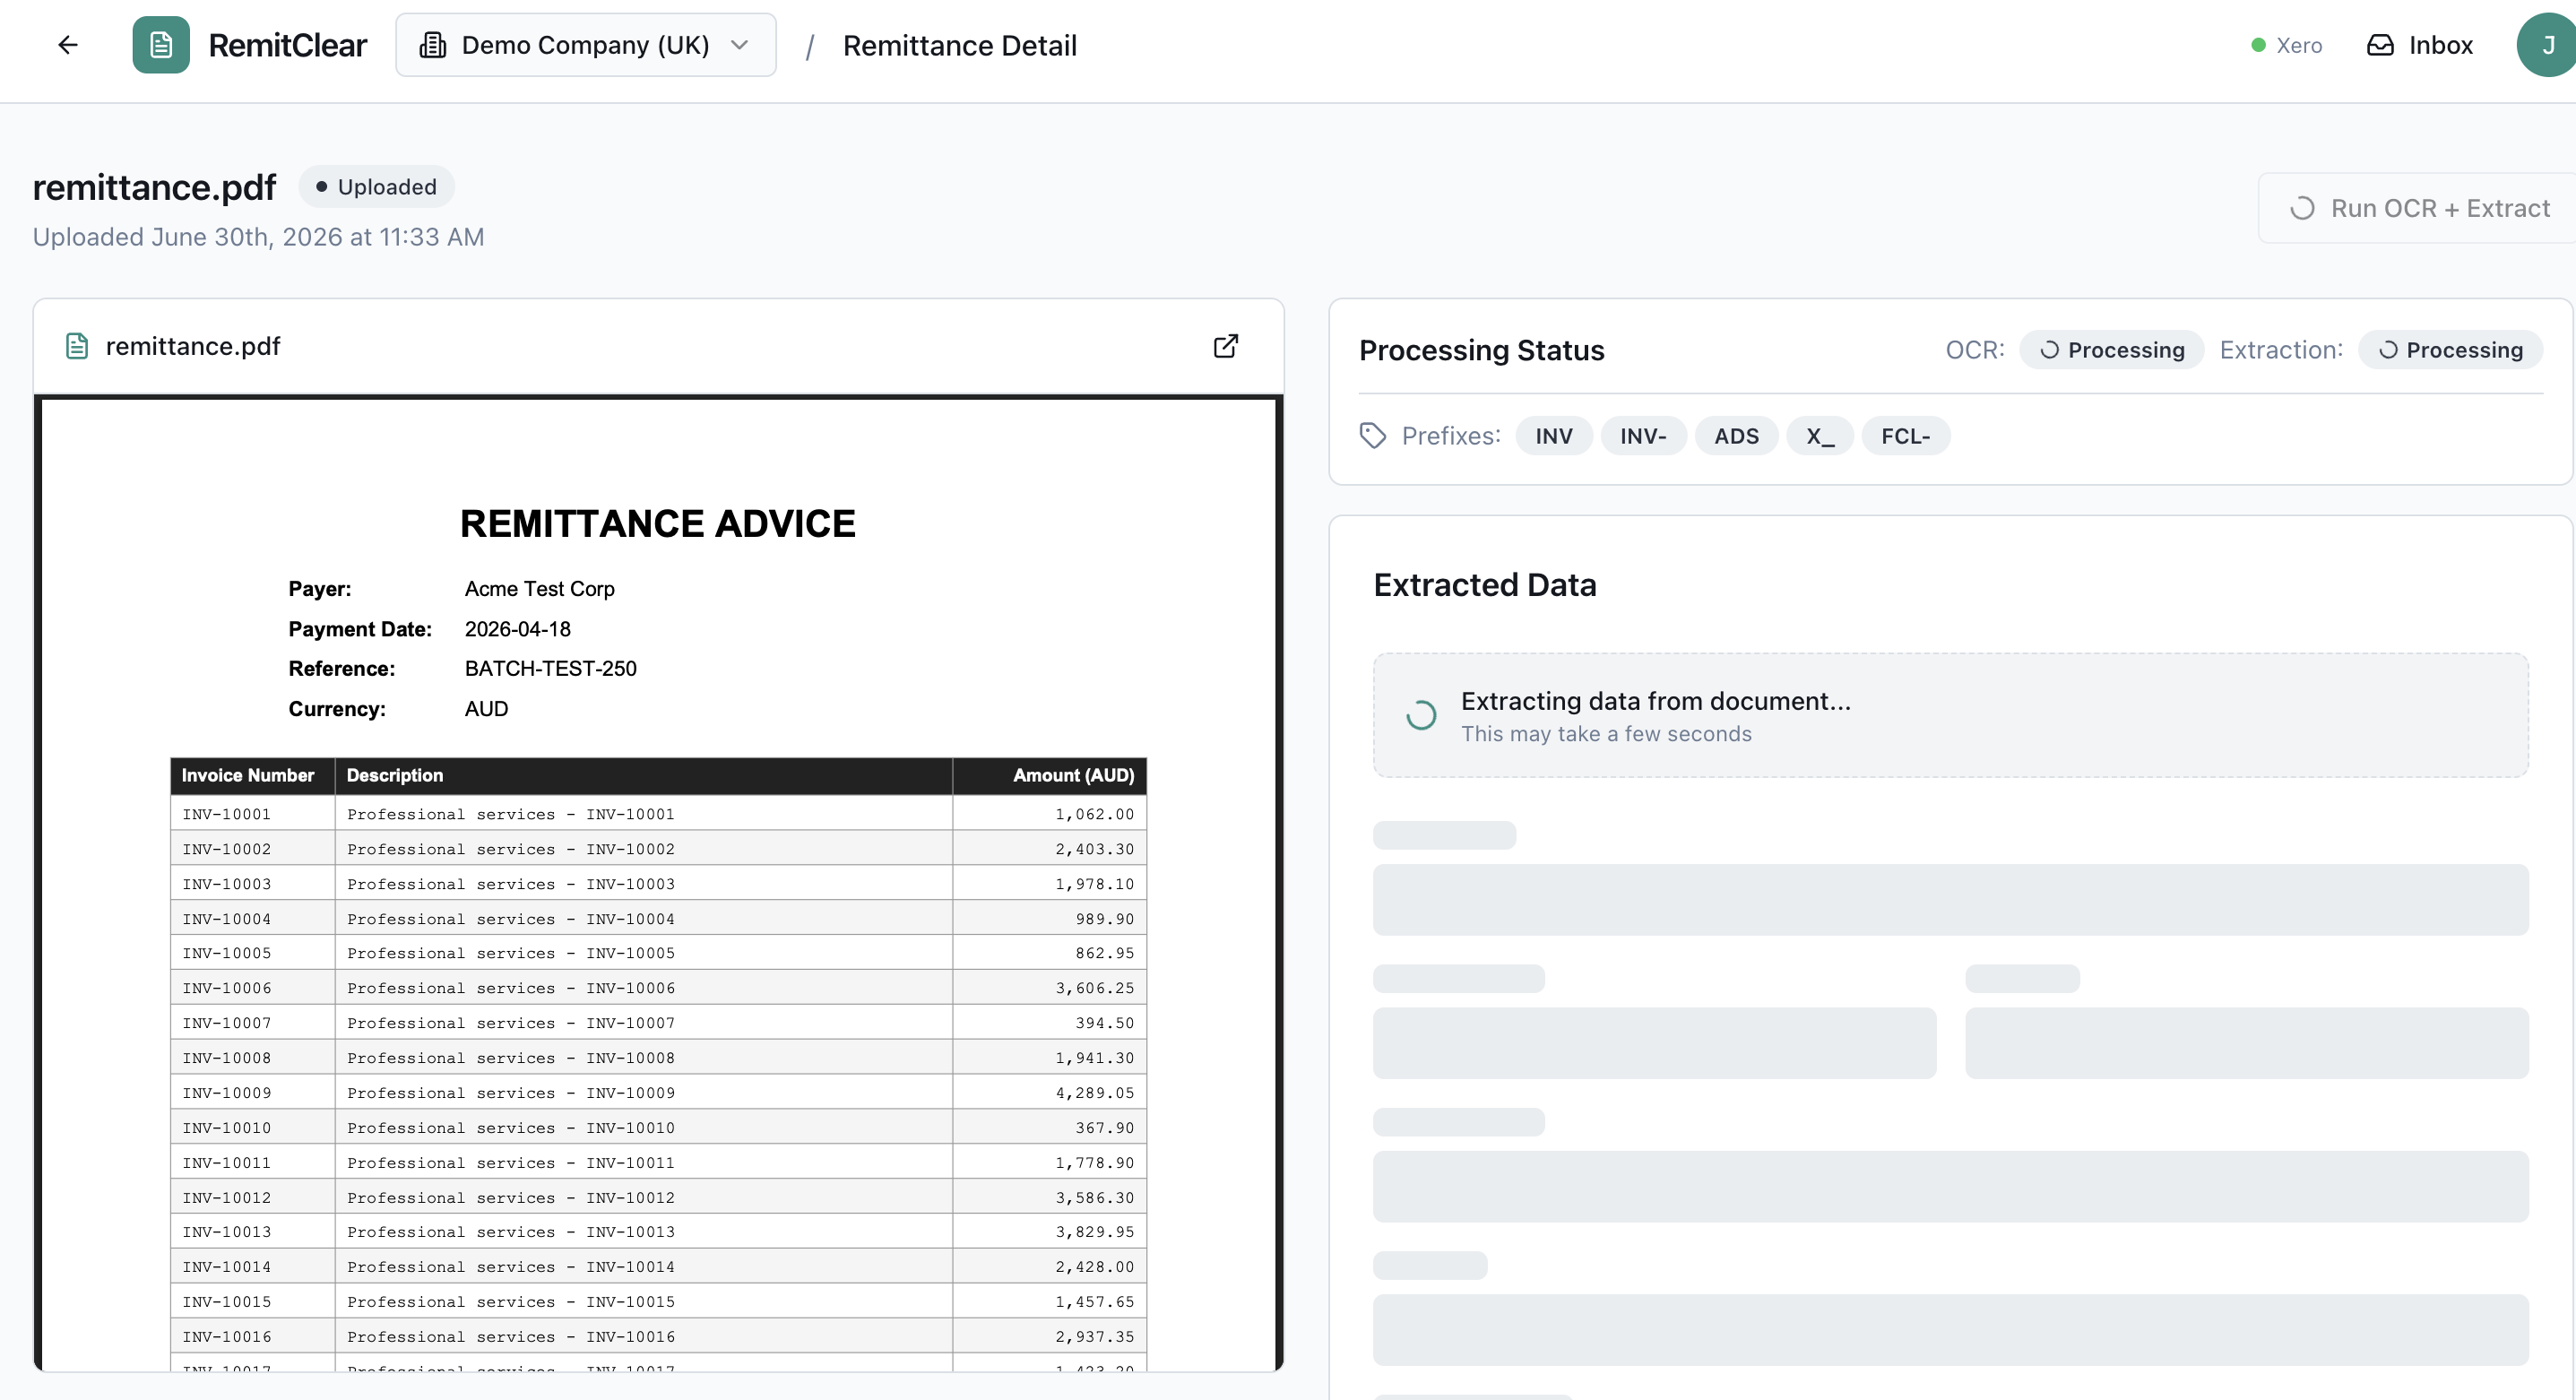Click the Xero connection status indicator
The width and height of the screenshot is (2576, 1400).
pyautogui.click(x=2286, y=46)
